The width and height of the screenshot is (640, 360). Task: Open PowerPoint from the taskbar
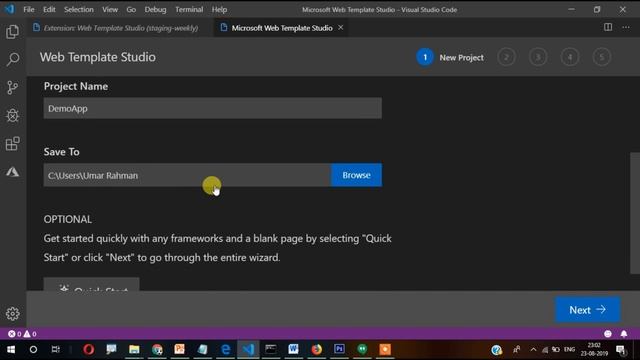[x=180, y=349]
